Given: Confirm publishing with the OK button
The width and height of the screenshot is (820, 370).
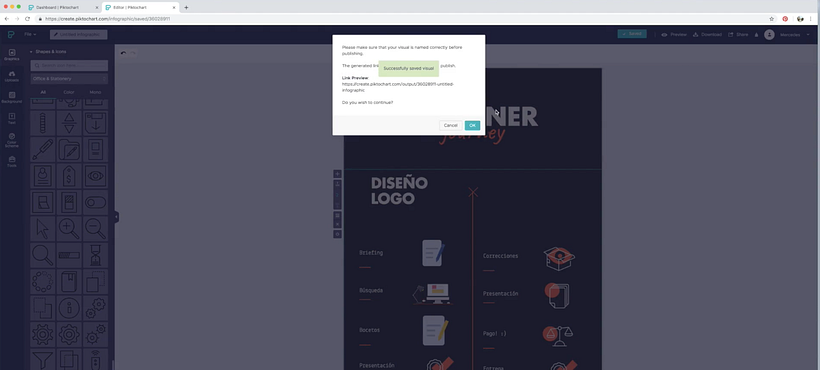Looking at the screenshot, I should click(x=472, y=125).
